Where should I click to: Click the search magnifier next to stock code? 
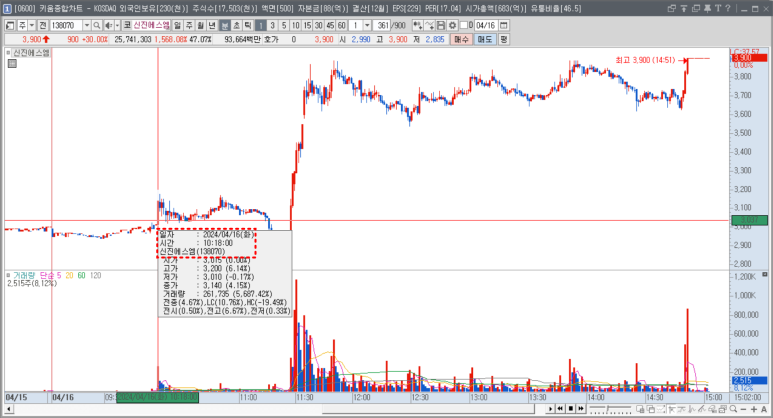point(97,26)
